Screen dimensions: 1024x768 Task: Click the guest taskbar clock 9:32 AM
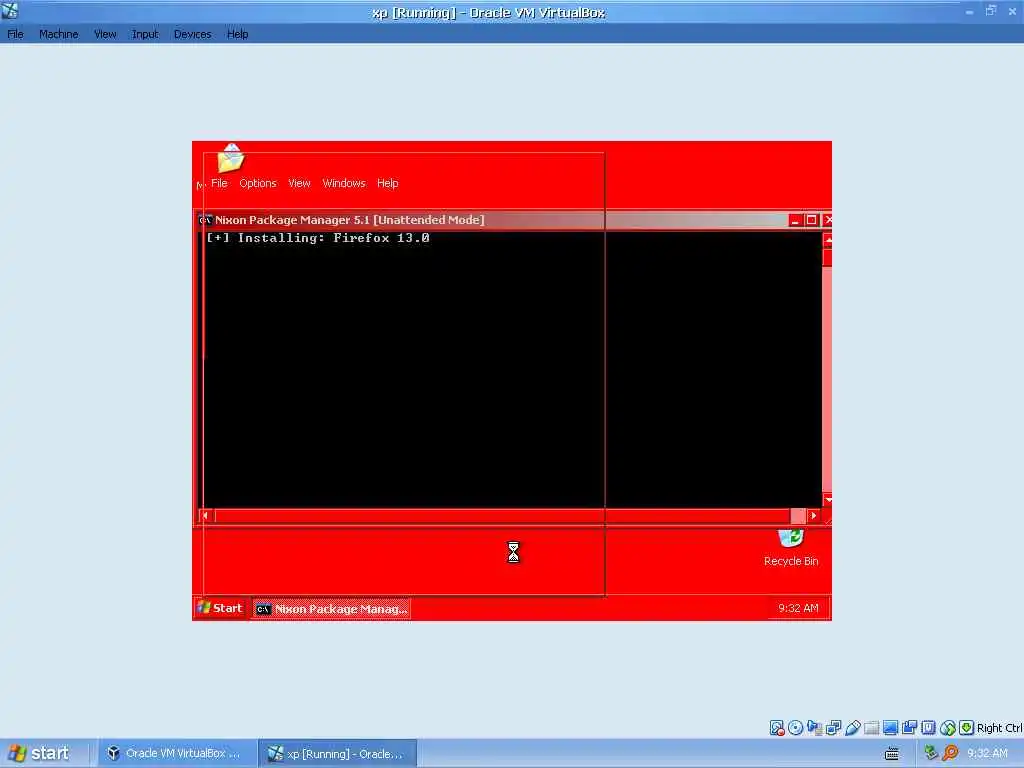(x=798, y=608)
